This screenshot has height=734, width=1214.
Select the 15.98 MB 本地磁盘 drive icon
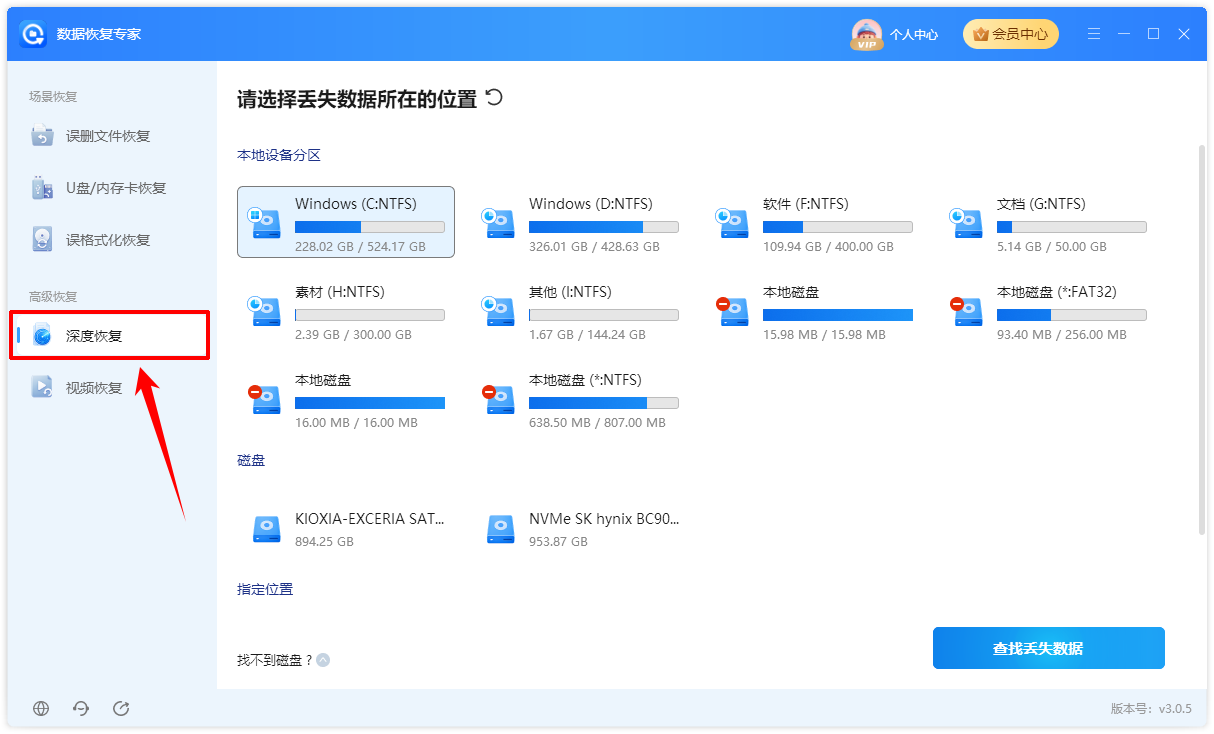tap(733, 311)
